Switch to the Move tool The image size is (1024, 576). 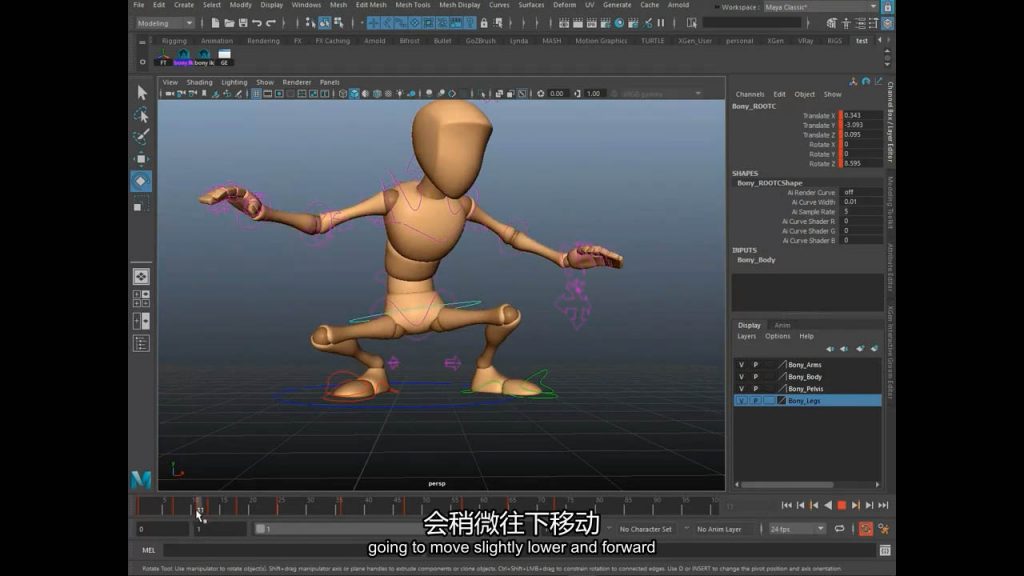[x=141, y=159]
